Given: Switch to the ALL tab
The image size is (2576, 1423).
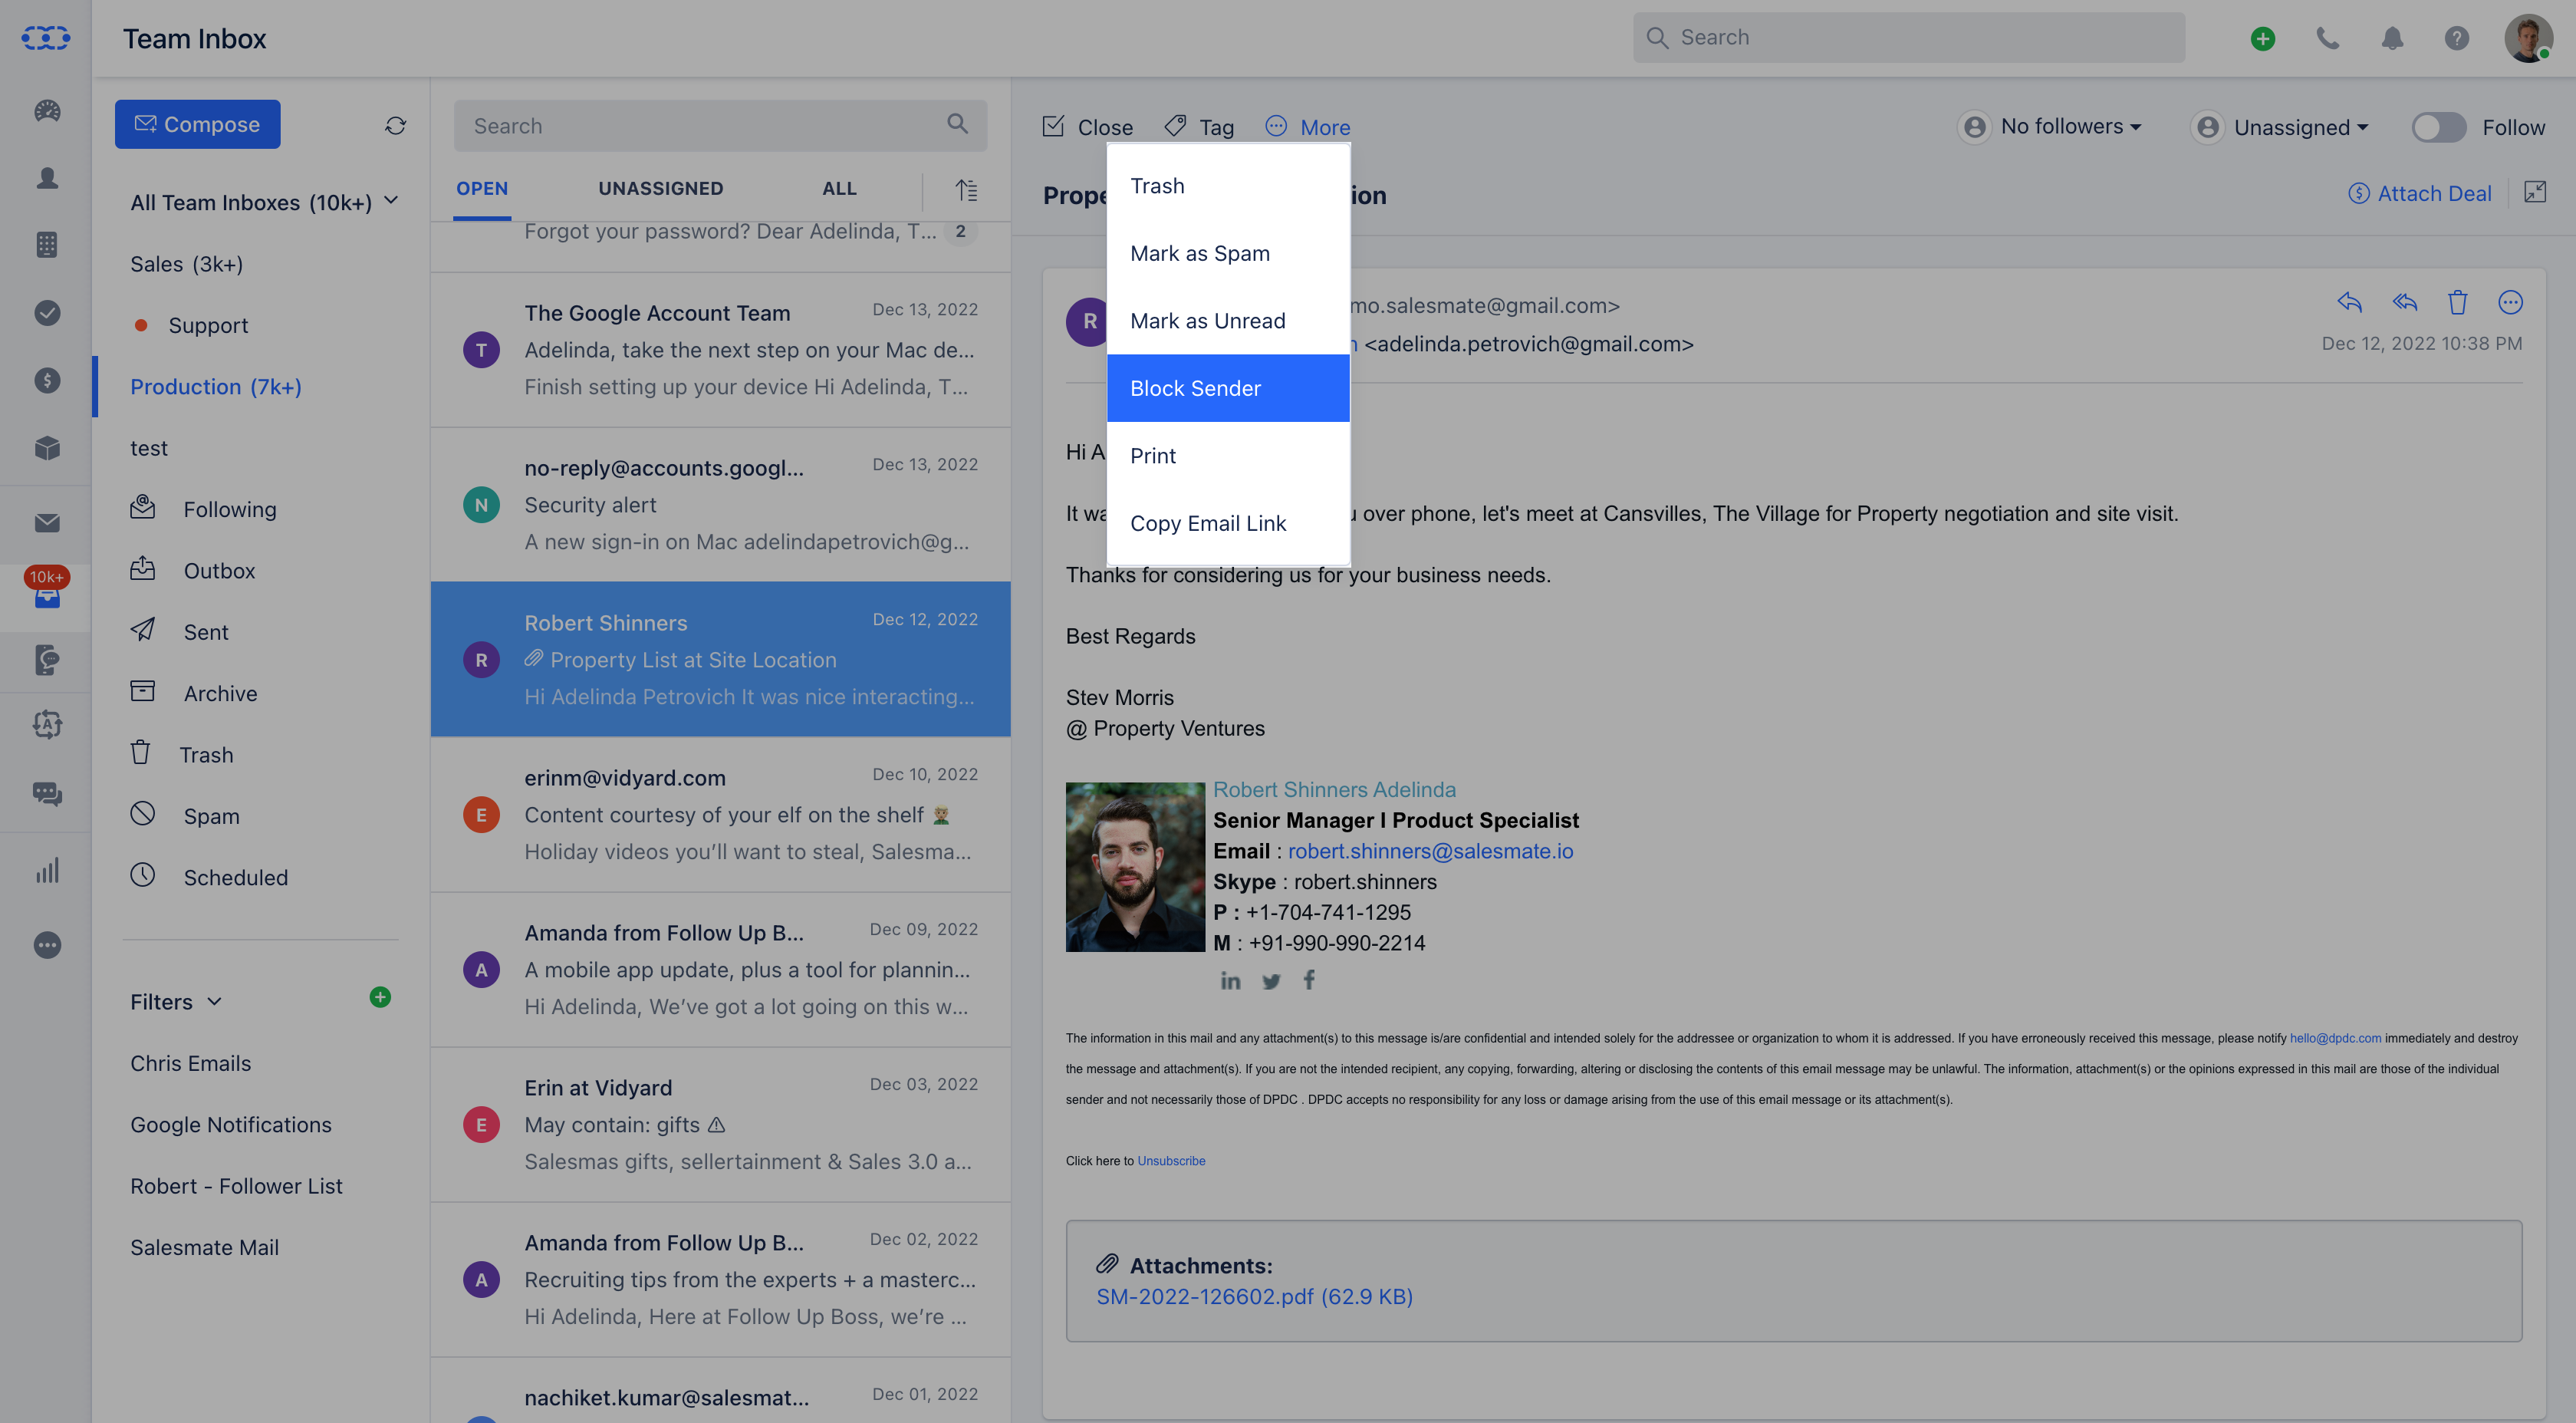Looking at the screenshot, I should point(839,189).
